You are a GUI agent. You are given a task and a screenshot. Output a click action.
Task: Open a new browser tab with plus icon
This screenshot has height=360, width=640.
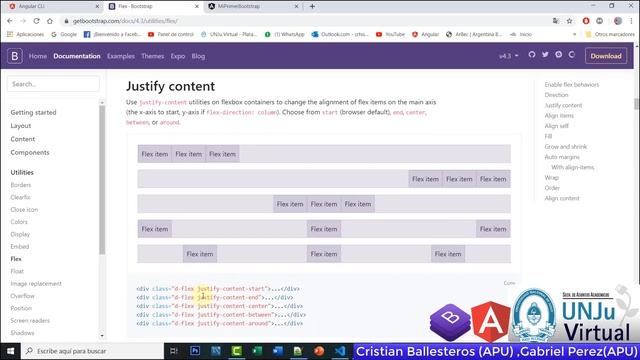[x=312, y=6]
